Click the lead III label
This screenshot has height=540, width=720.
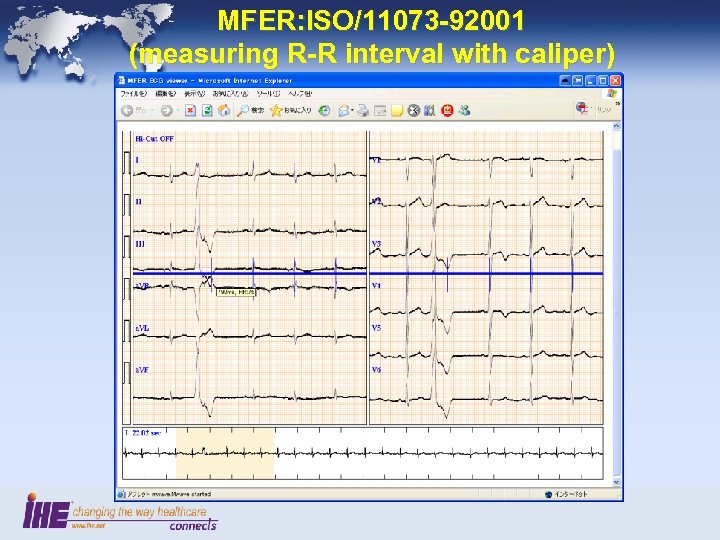140,244
